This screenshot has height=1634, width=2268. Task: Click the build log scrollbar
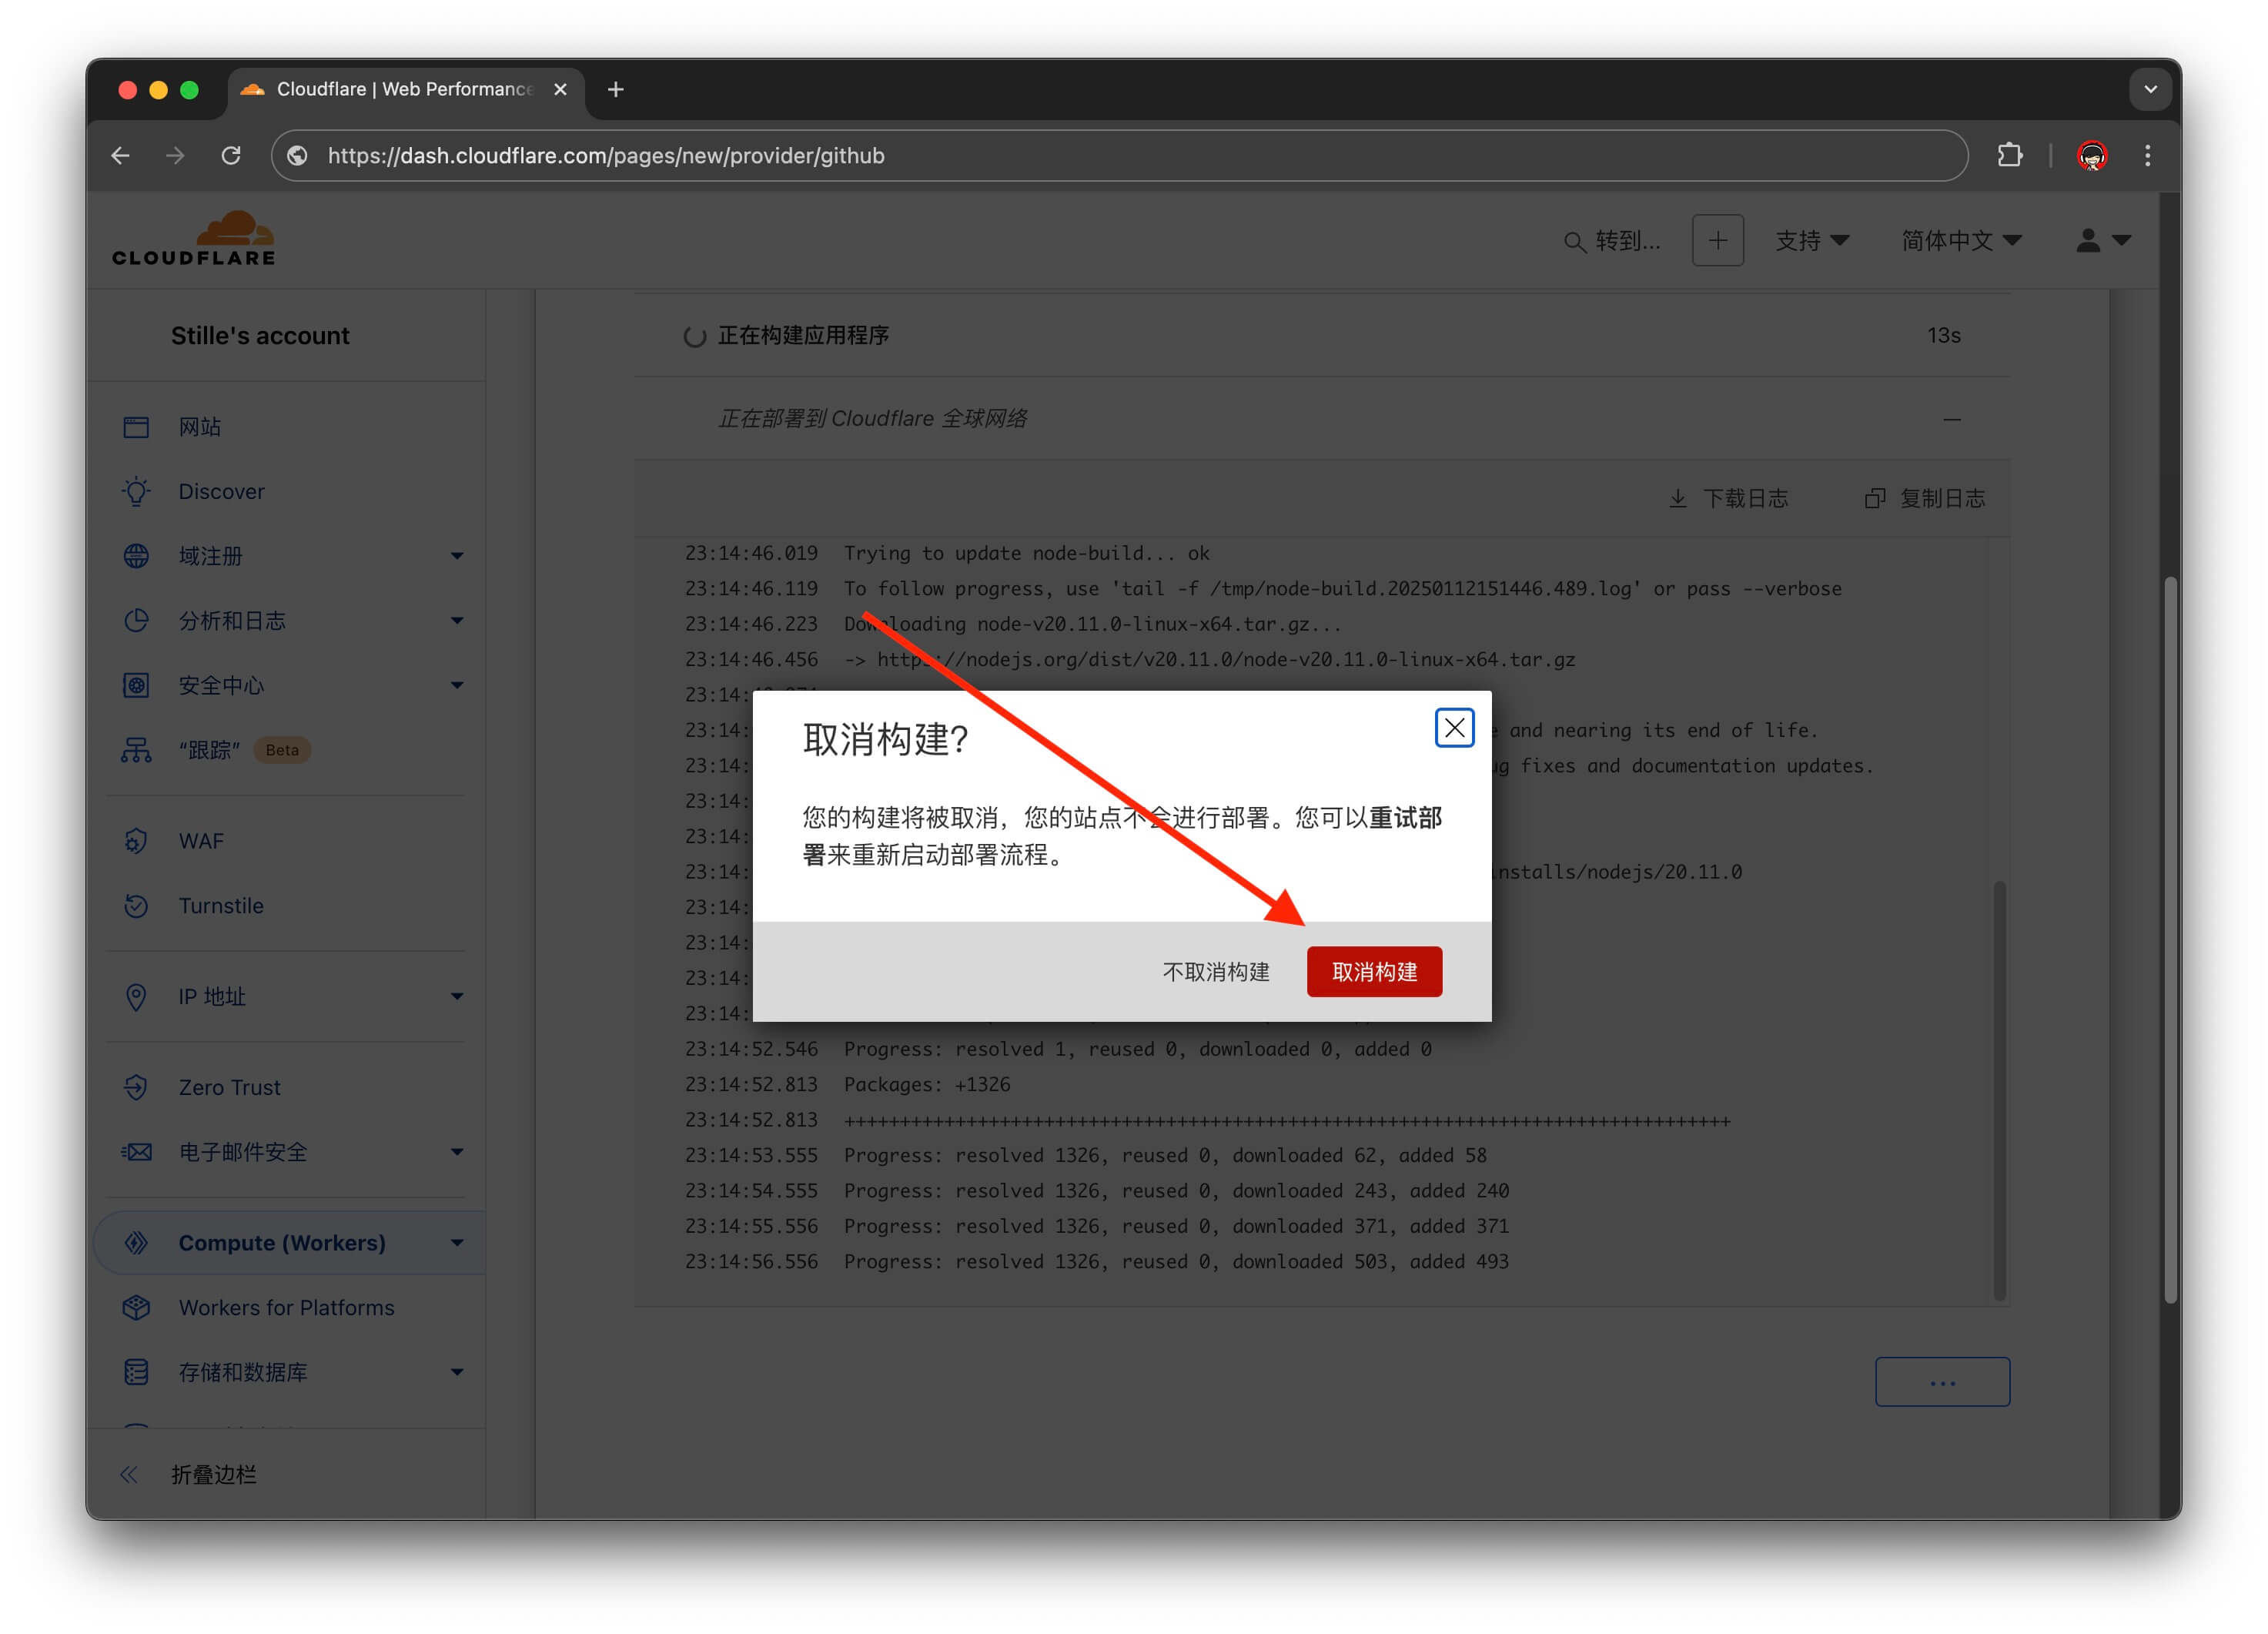(1999, 1090)
